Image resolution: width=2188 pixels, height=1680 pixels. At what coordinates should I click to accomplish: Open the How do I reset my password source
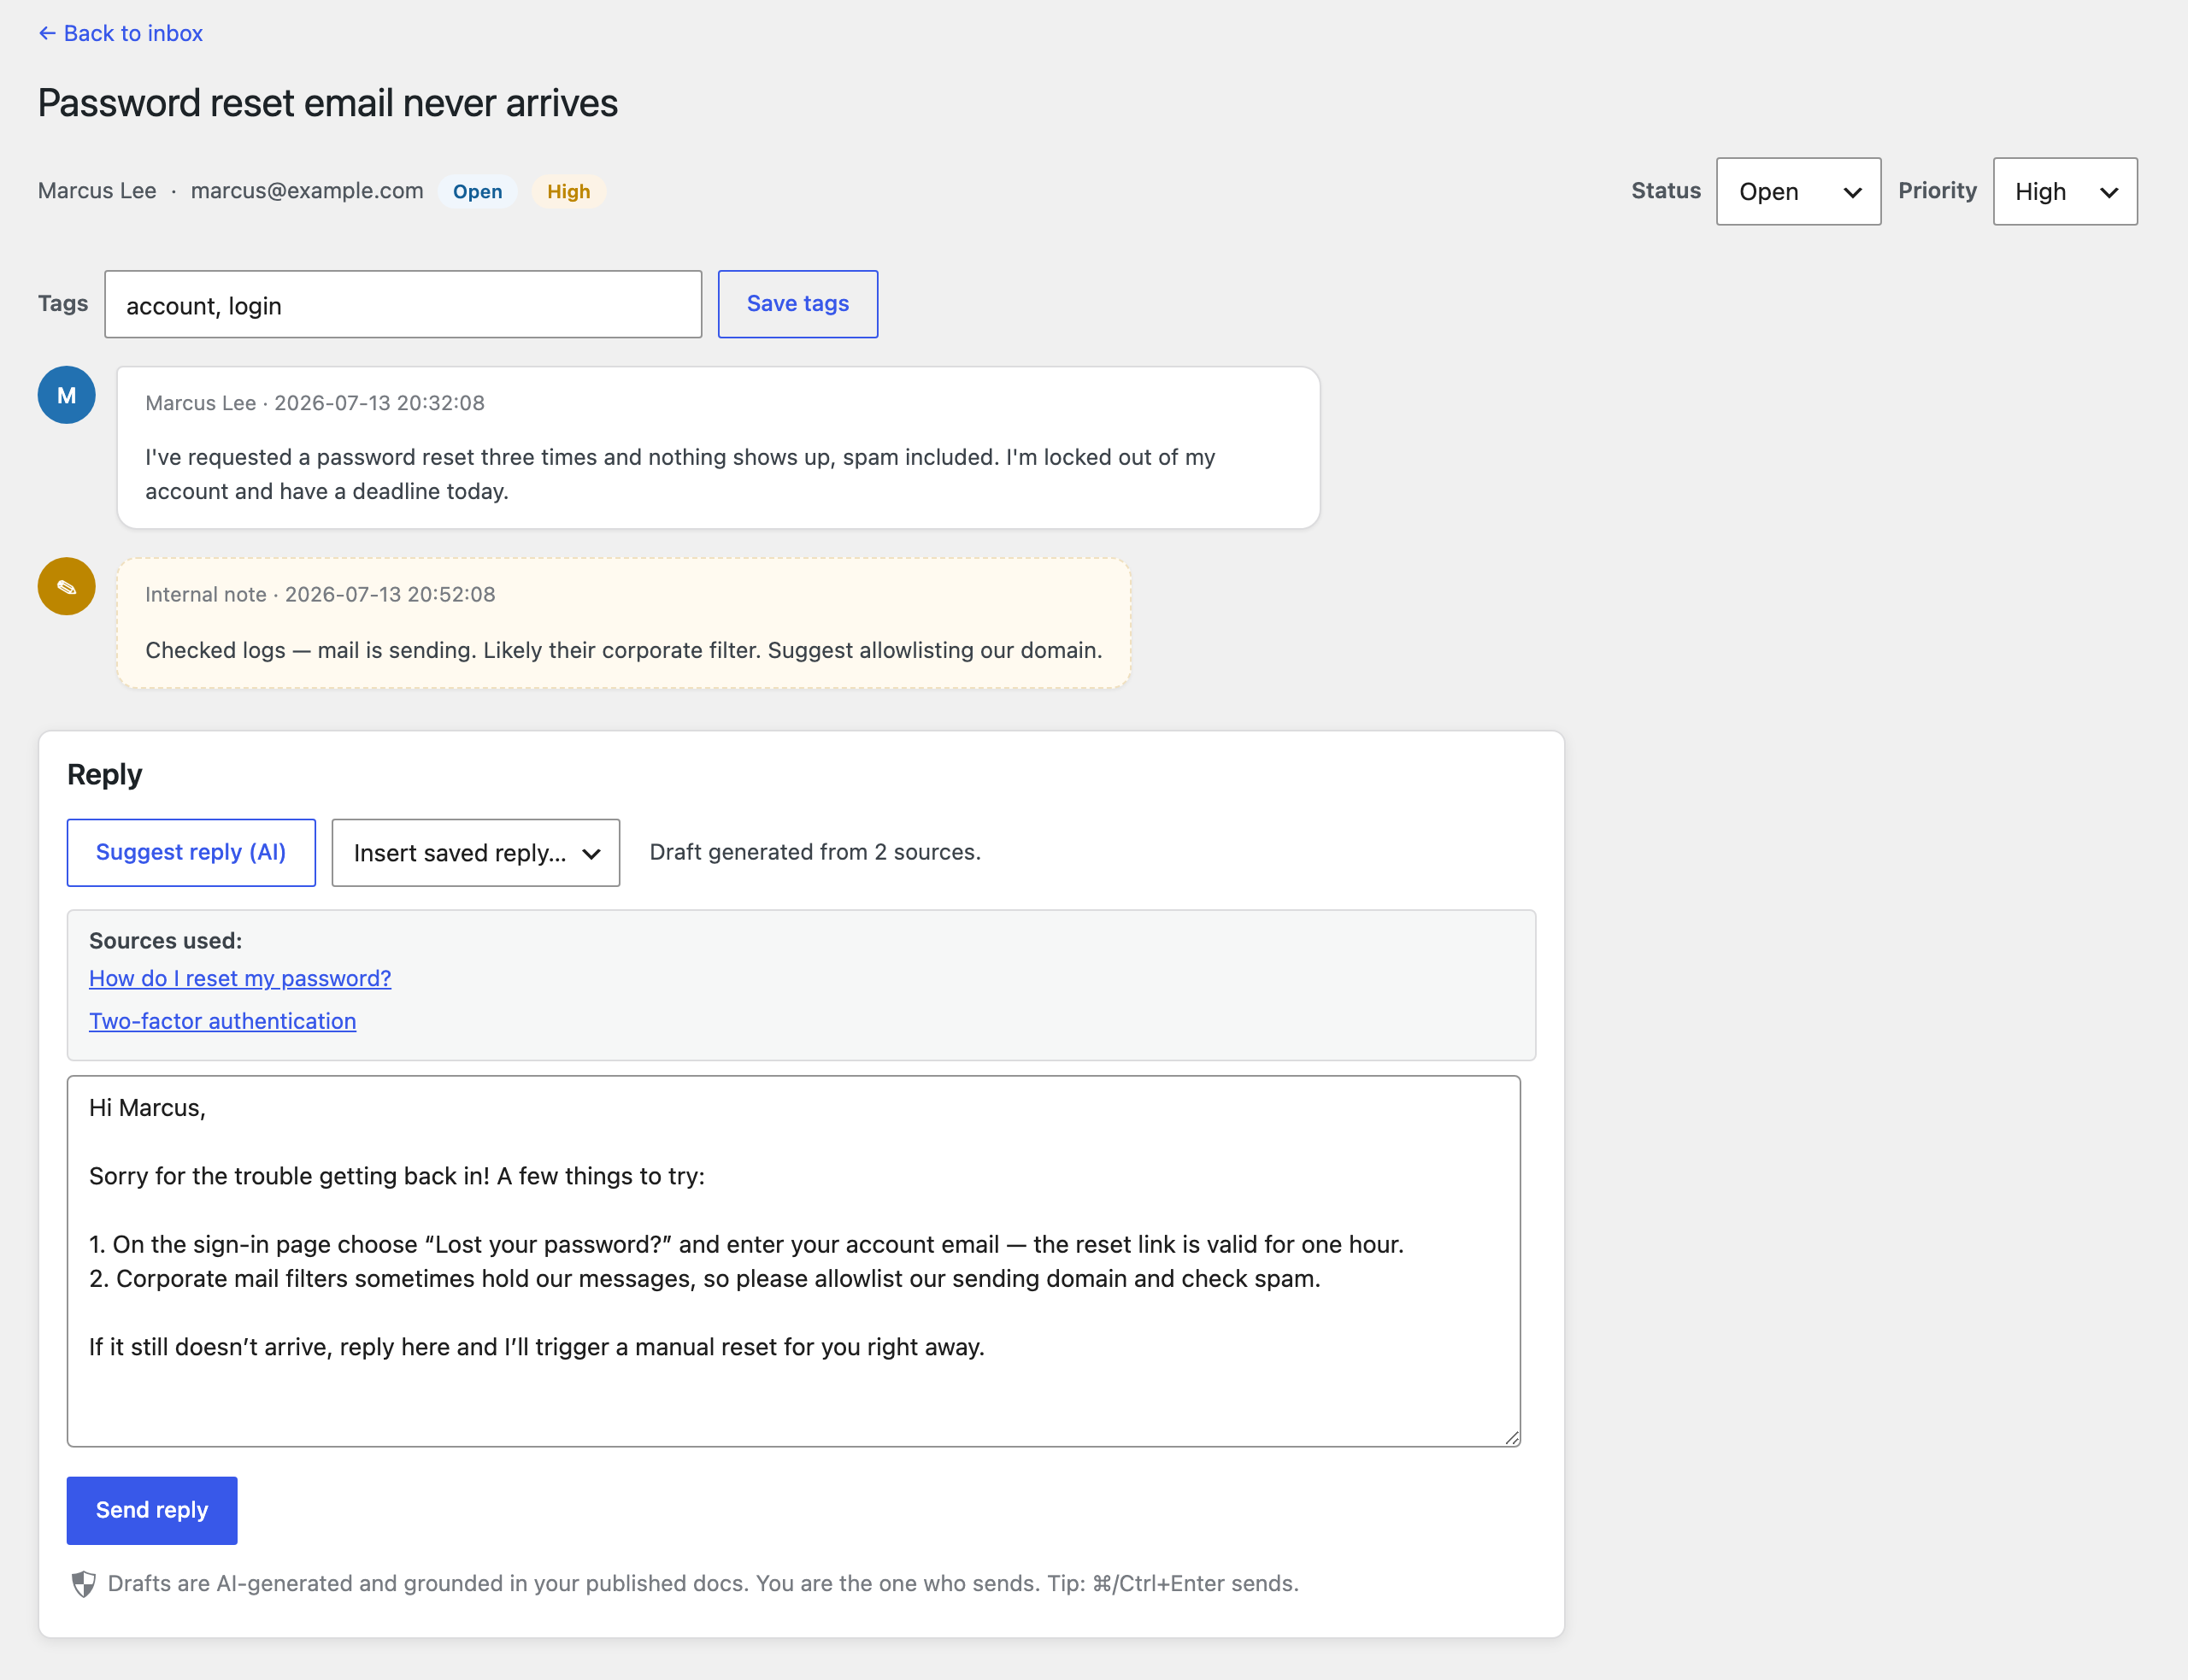240,978
